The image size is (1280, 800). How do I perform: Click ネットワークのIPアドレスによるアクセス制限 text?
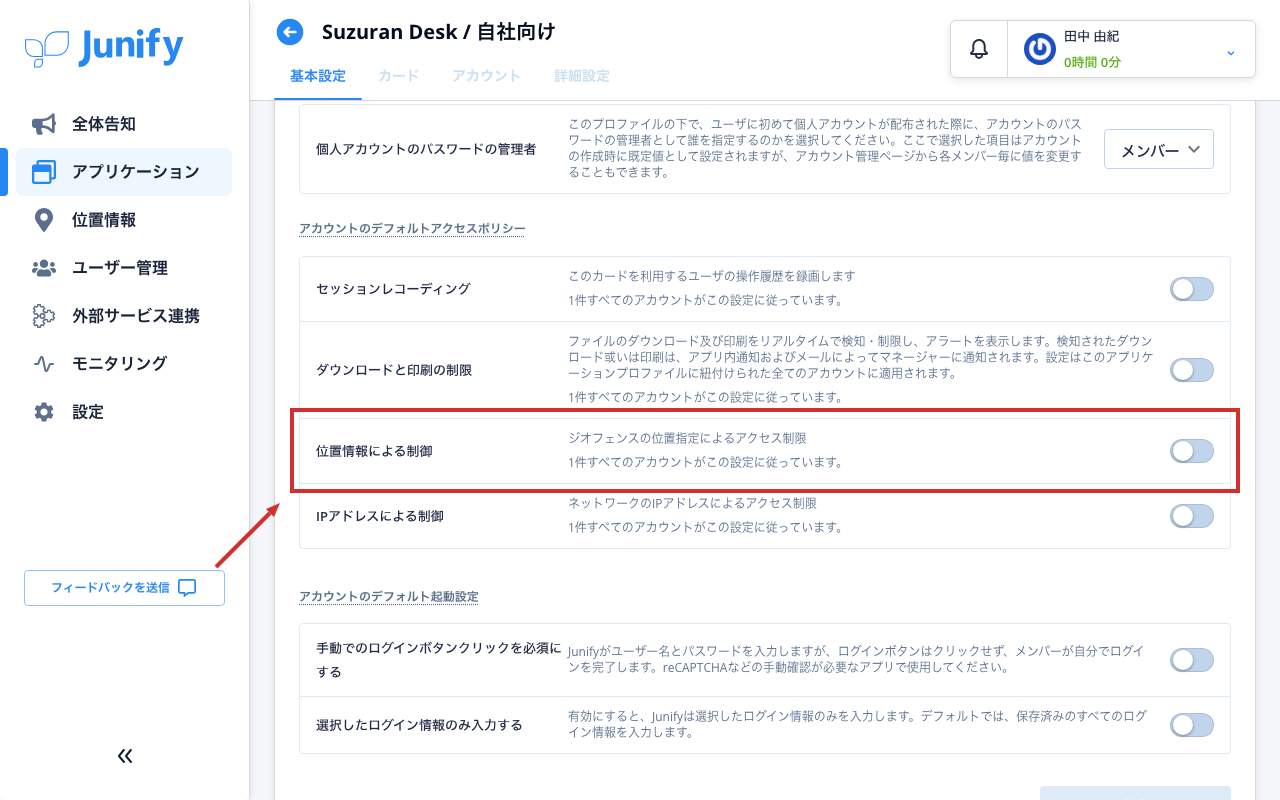(692, 503)
